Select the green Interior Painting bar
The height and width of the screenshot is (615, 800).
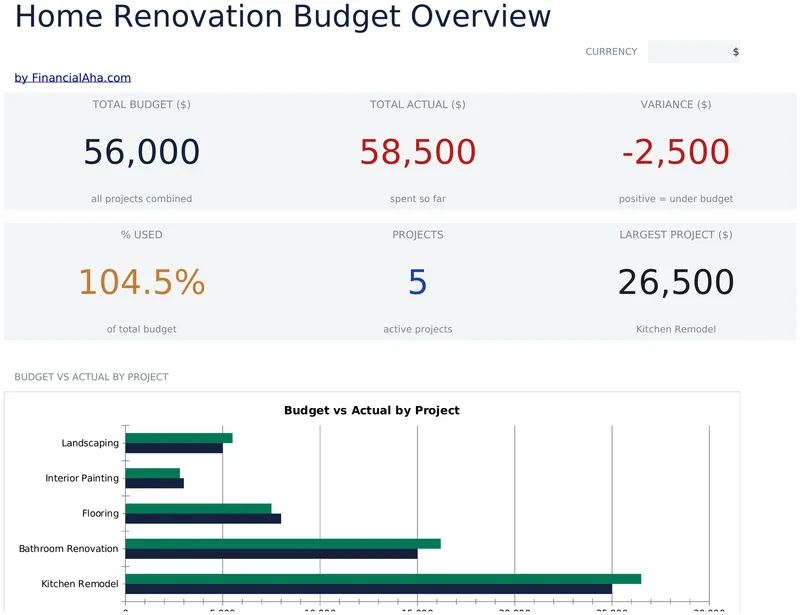point(153,474)
